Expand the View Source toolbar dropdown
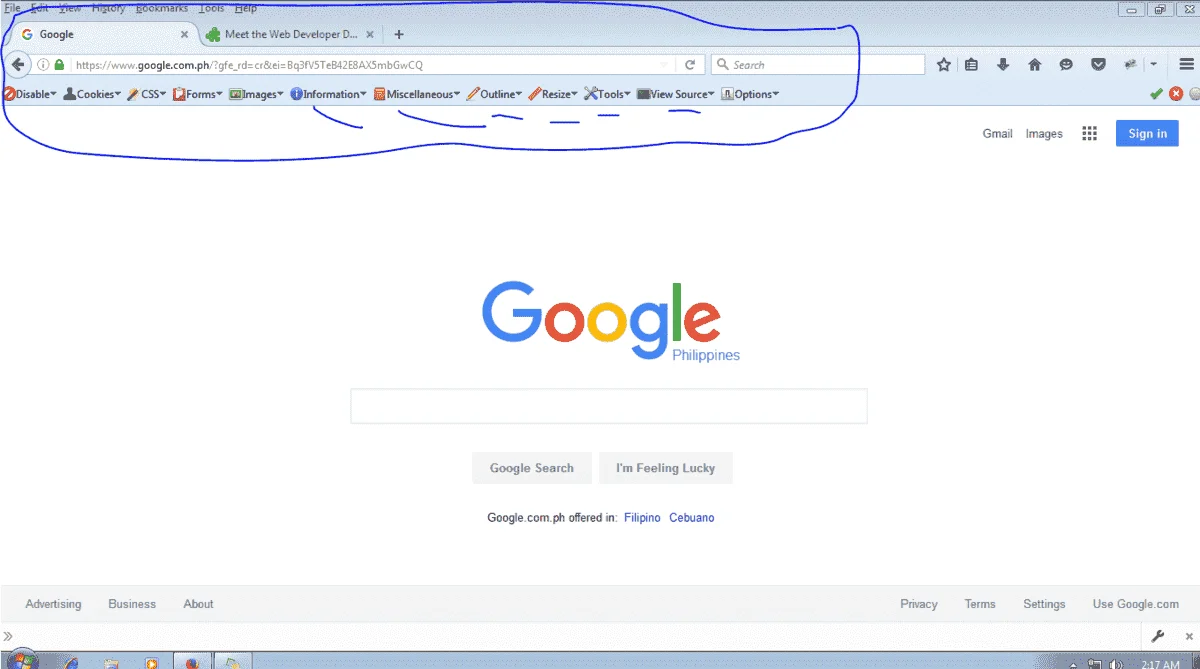Image resolution: width=1200 pixels, height=669 pixels. click(x=676, y=94)
